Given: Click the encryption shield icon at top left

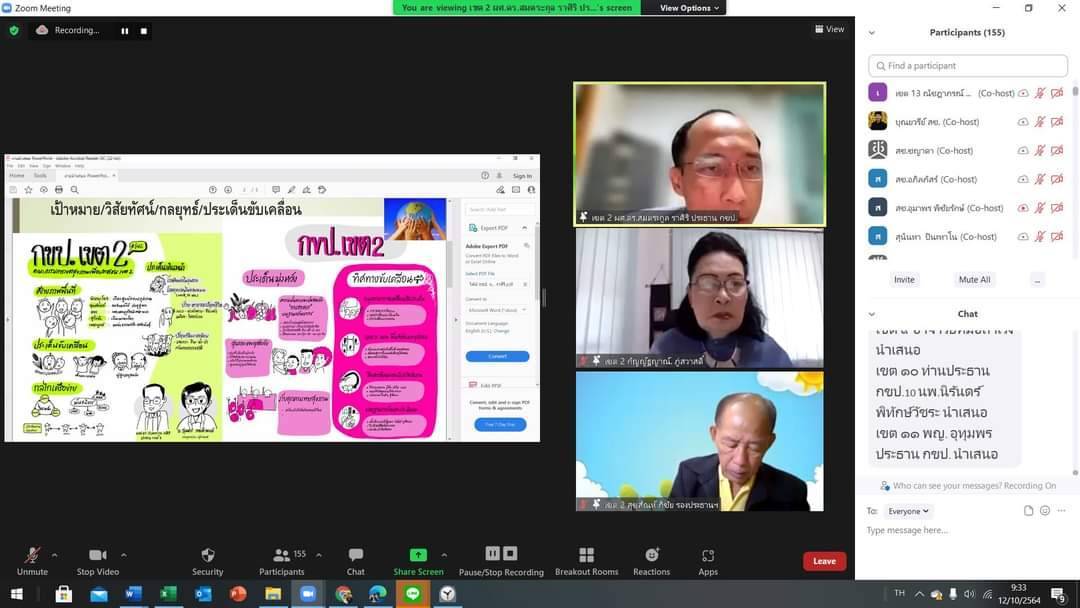Looking at the screenshot, I should (14, 30).
